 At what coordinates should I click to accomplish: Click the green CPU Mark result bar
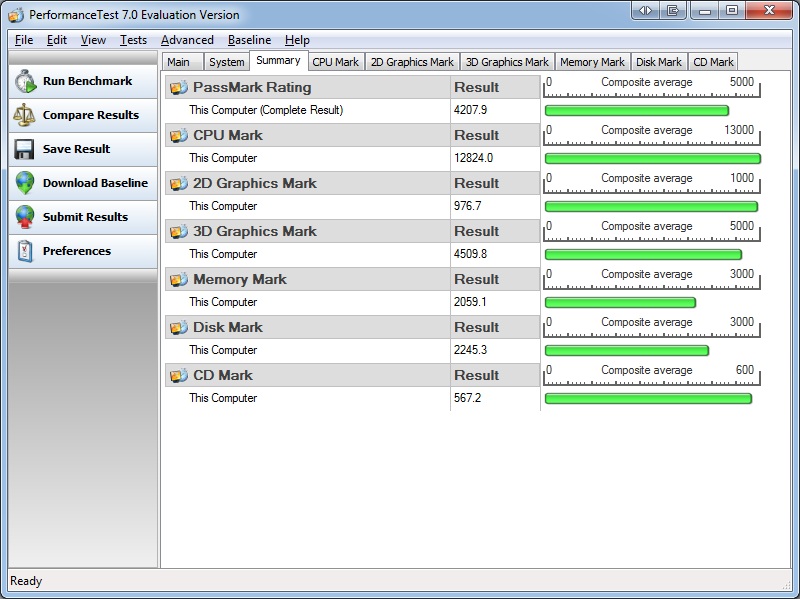pos(652,159)
